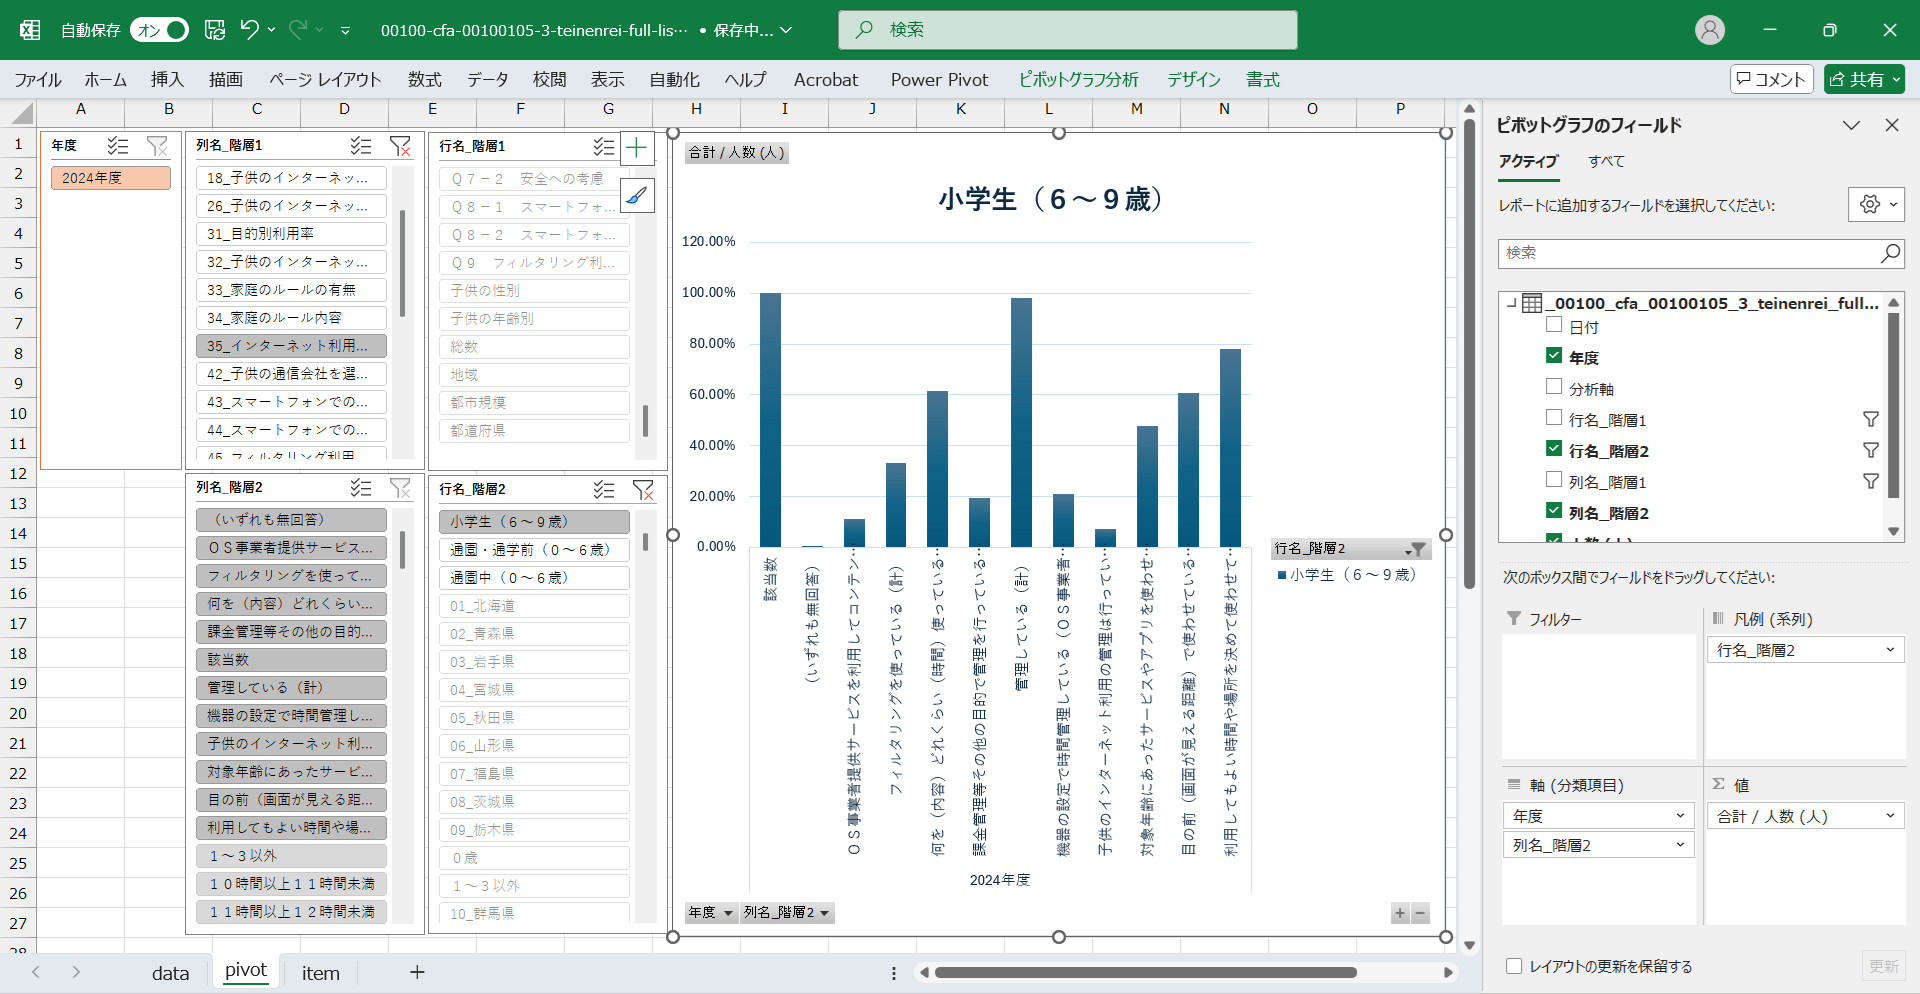The width and height of the screenshot is (1920, 994).
Task: Open the ピボットグラフ分析 ribbon tab
Action: (x=1078, y=80)
